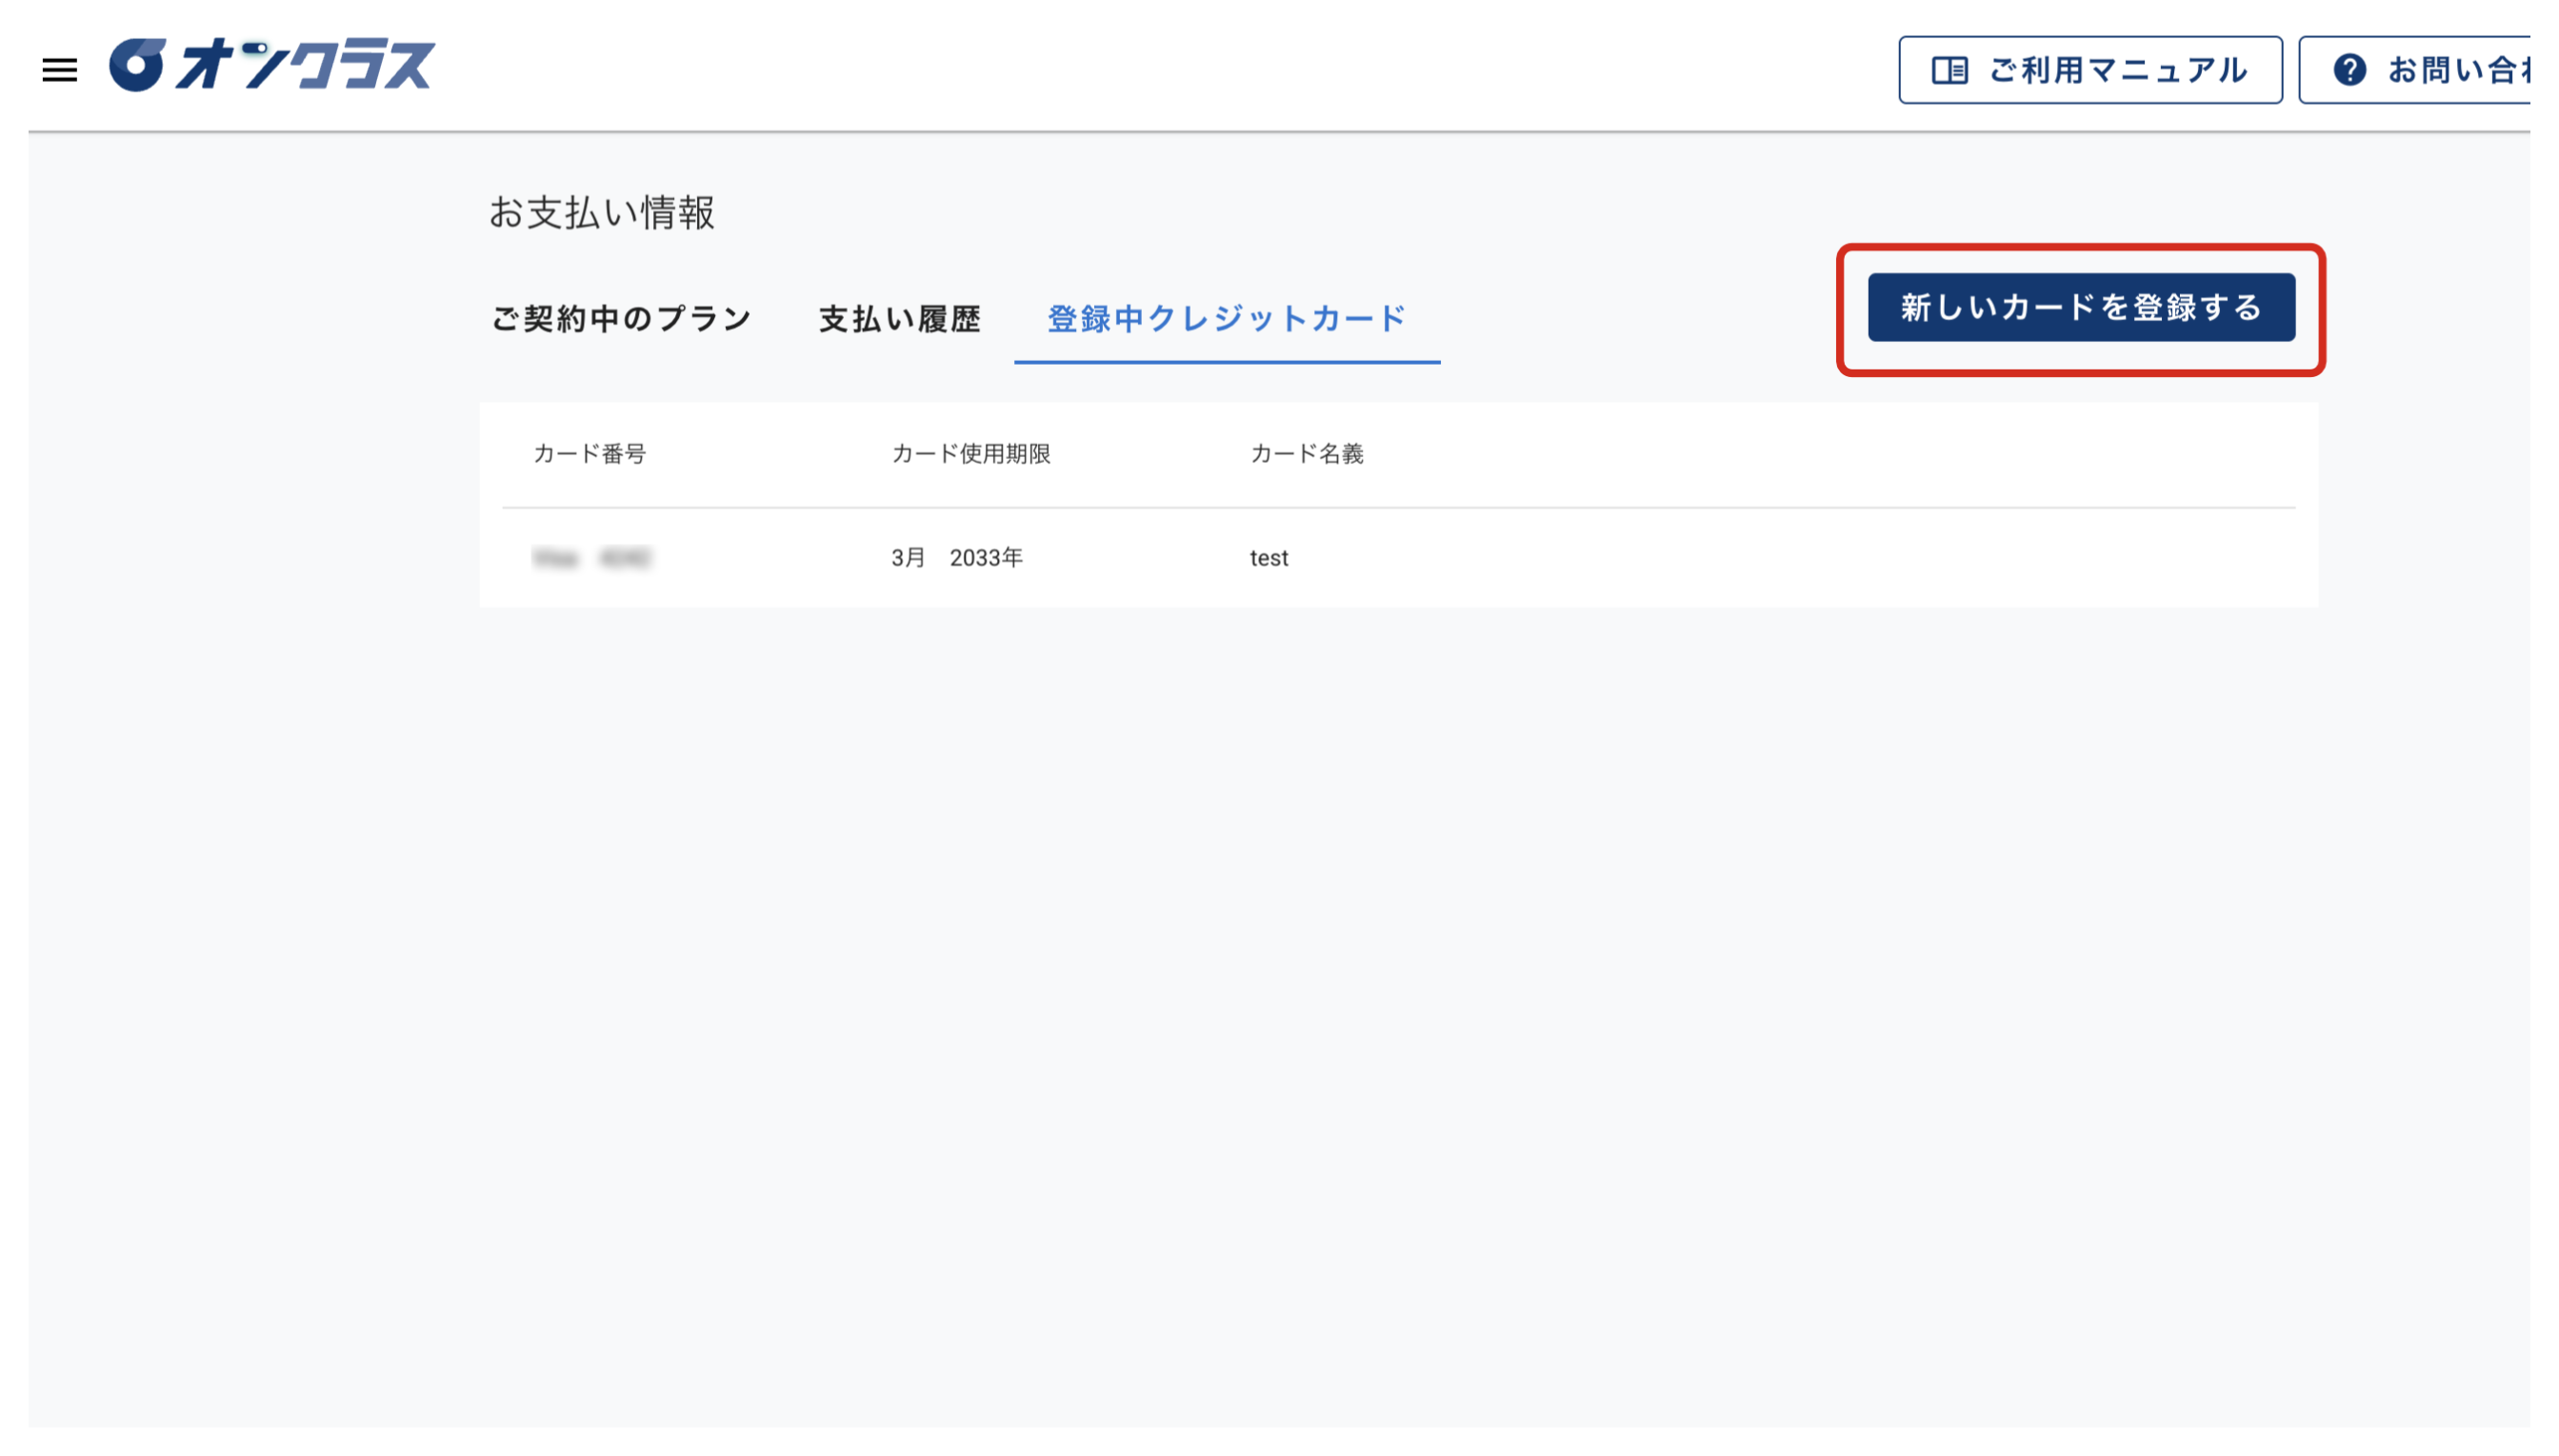Select the blurred Visa card number
Image resolution: width=2559 pixels, height=1456 pixels.
click(x=592, y=558)
